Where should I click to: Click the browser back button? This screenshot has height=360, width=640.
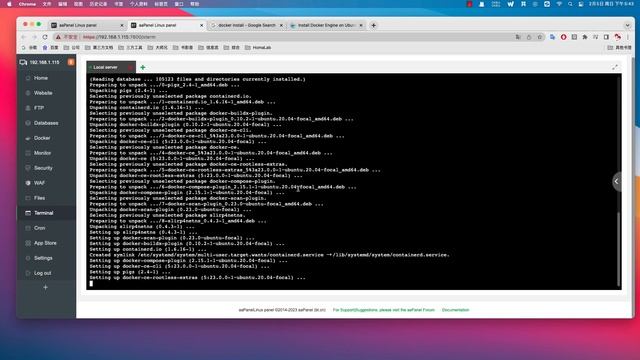click(24, 37)
